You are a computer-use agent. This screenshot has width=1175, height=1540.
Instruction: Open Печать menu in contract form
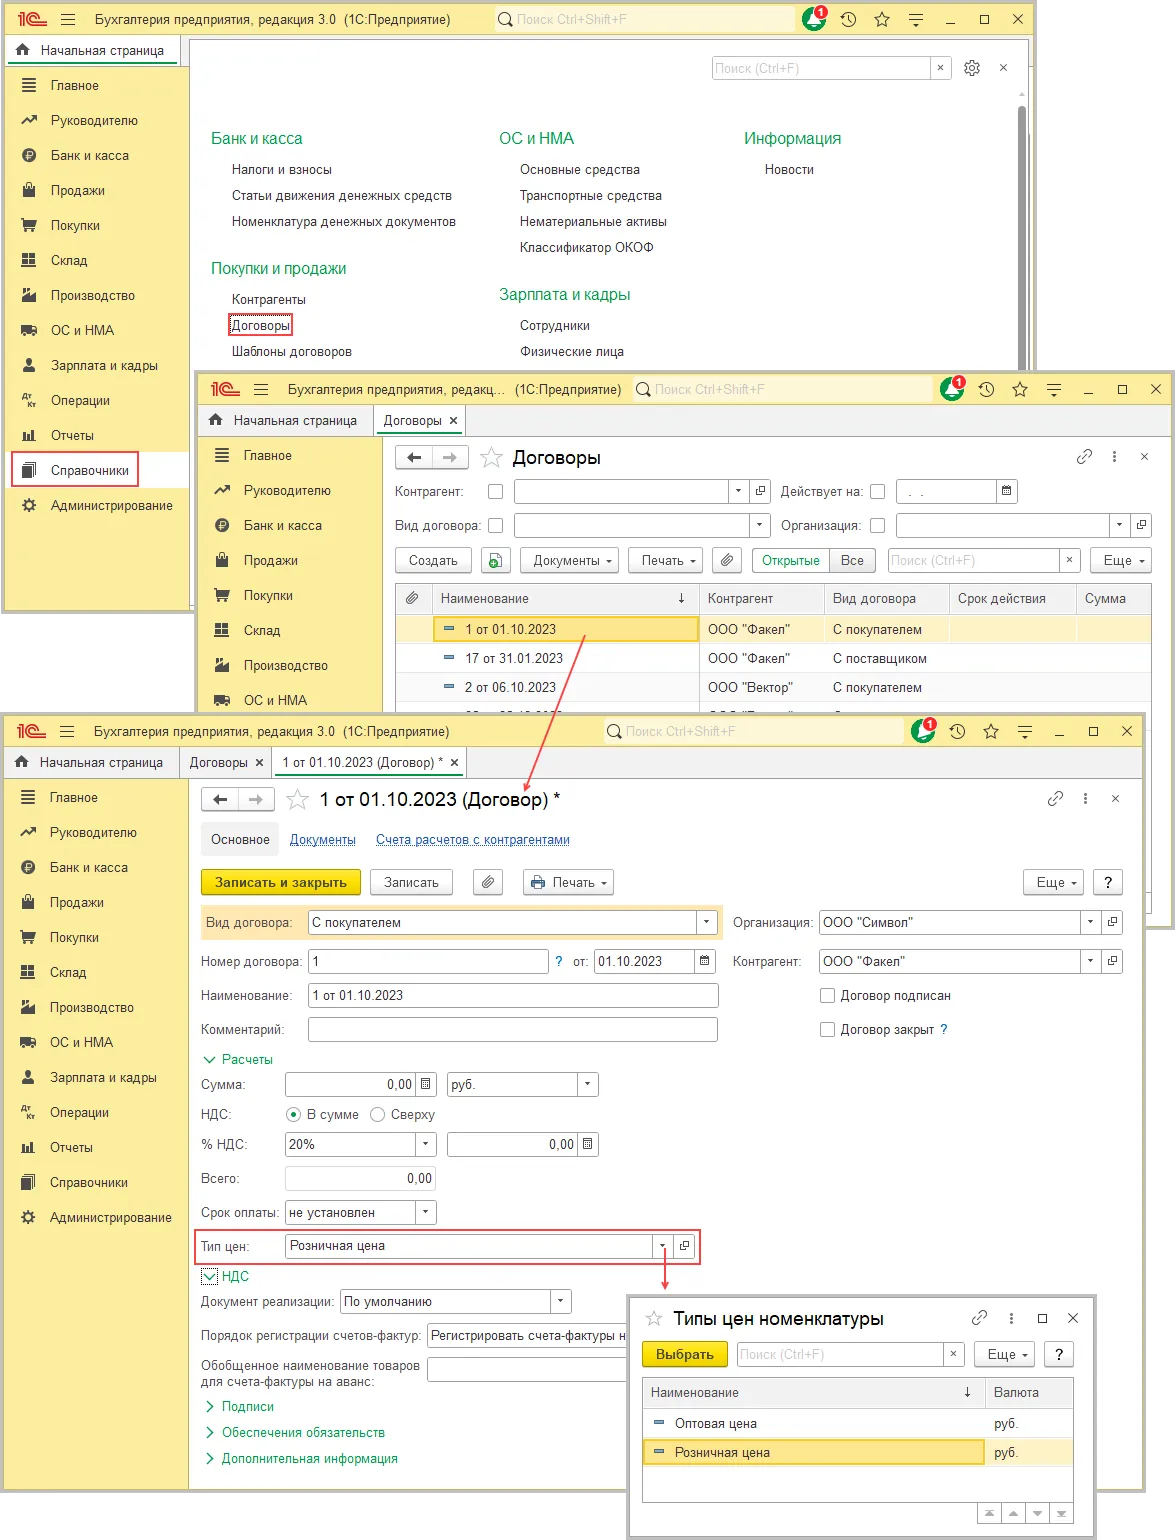(568, 882)
